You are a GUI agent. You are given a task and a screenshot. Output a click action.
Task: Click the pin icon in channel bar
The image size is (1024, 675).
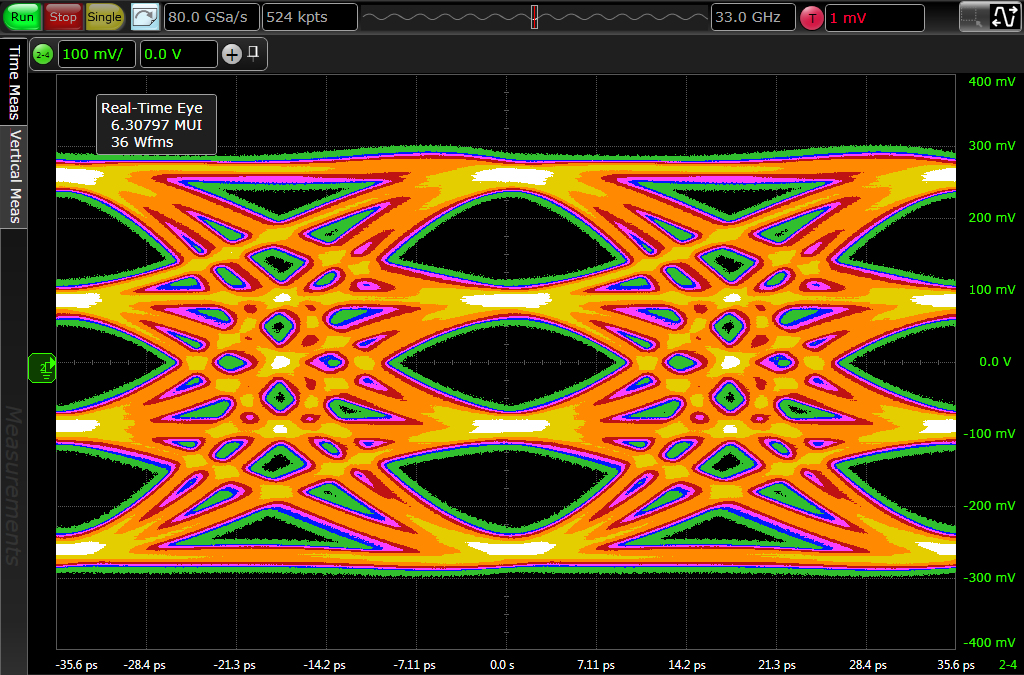click(253, 53)
